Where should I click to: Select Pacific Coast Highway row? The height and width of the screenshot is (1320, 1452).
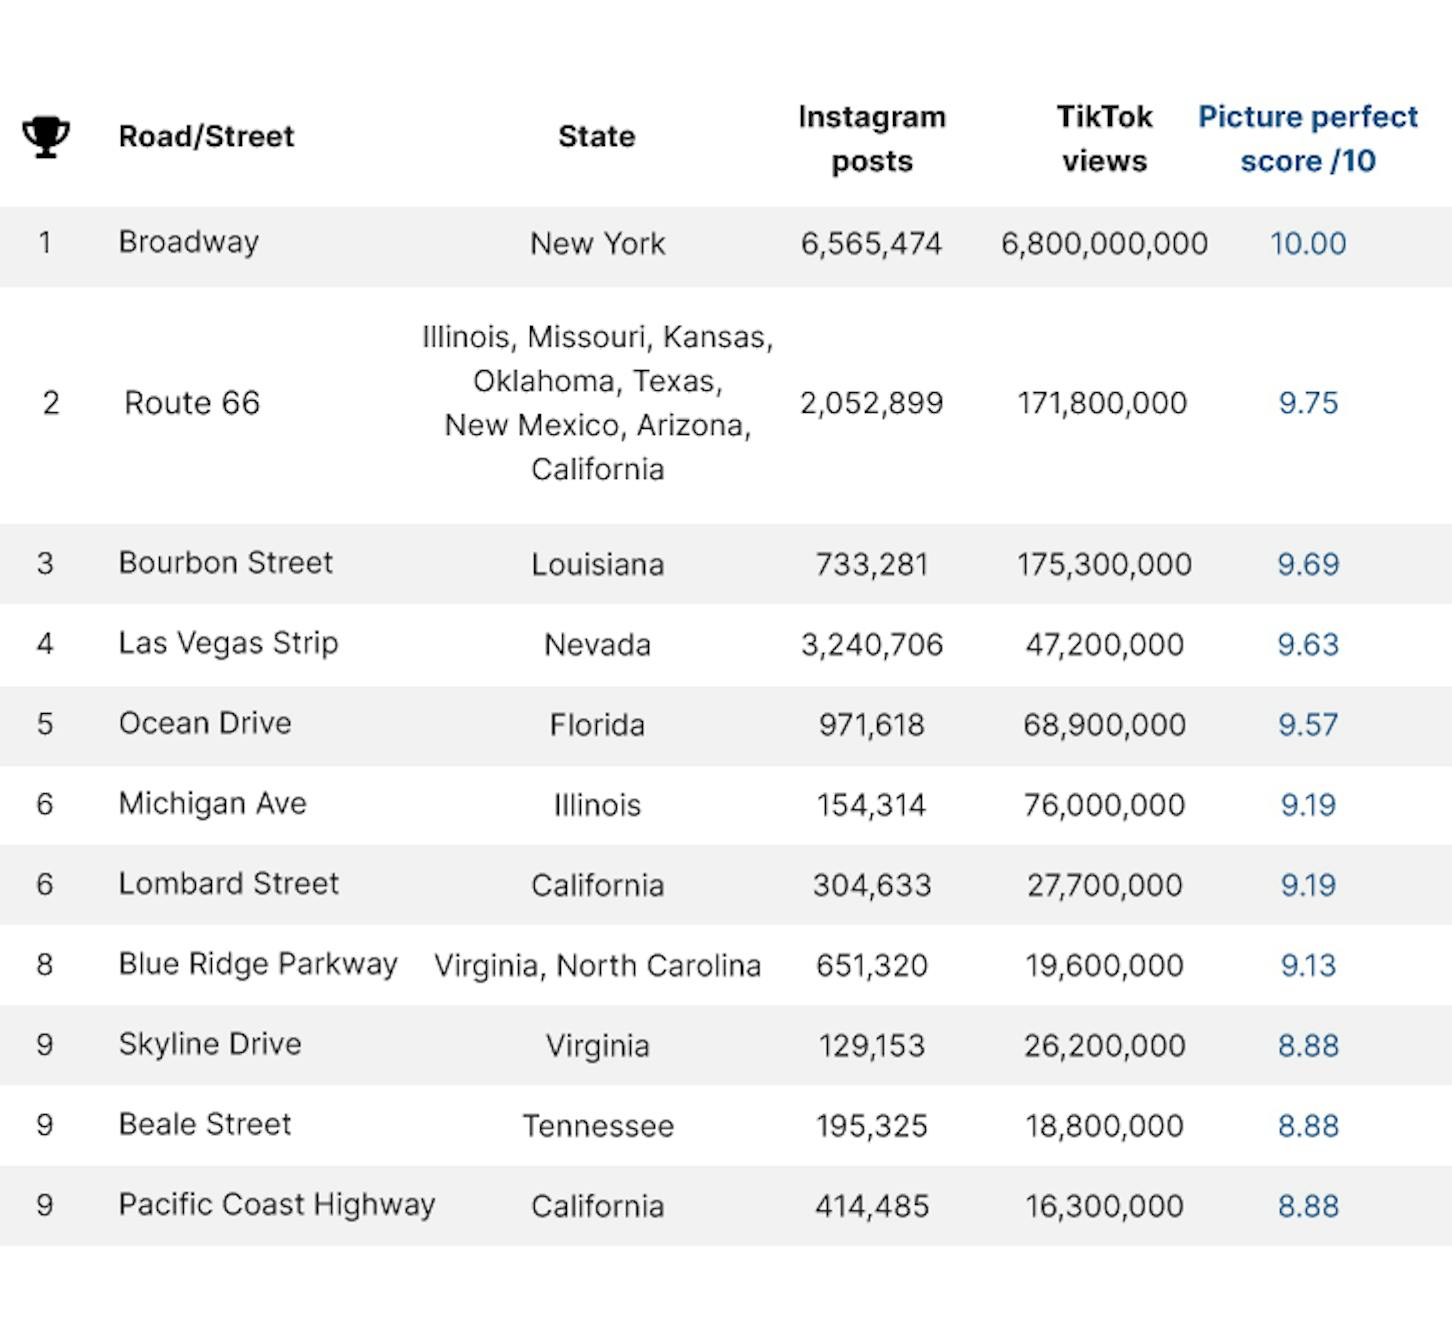tap(726, 1205)
